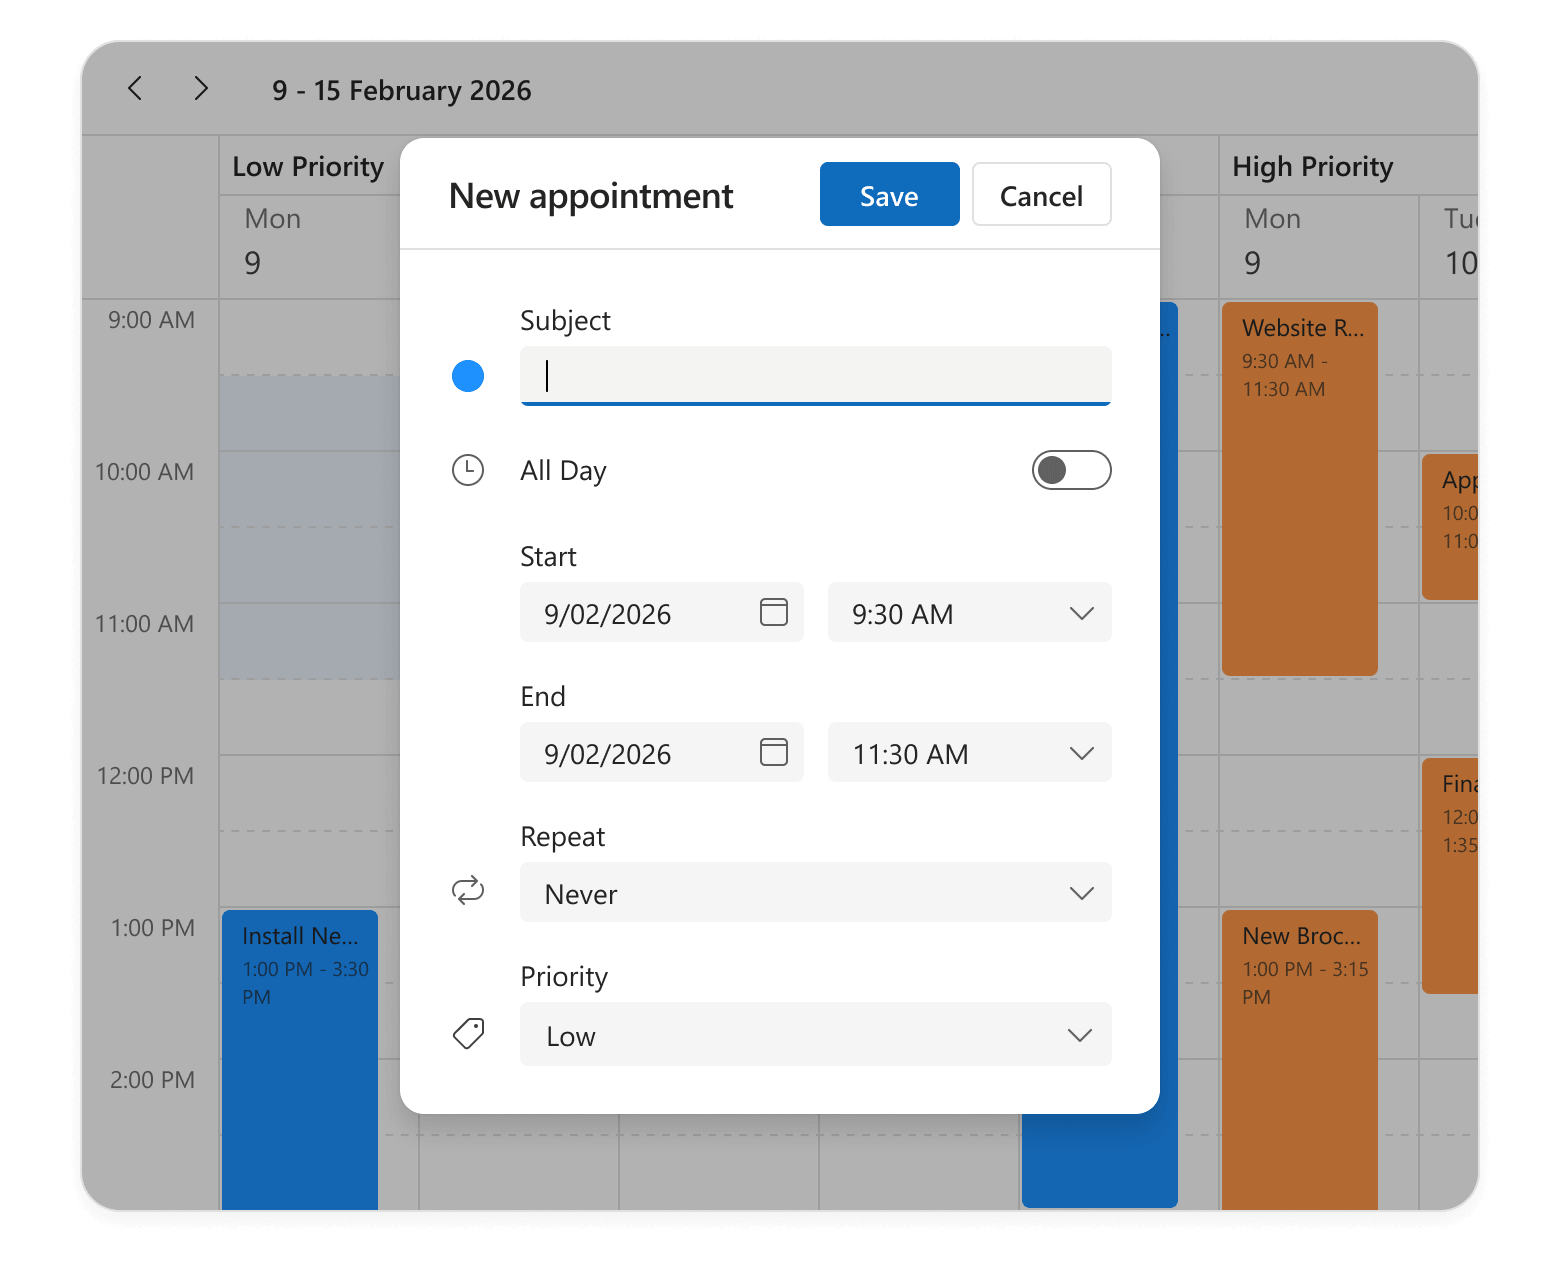Open the New Broc... appointment

pyautogui.click(x=1300, y=1060)
